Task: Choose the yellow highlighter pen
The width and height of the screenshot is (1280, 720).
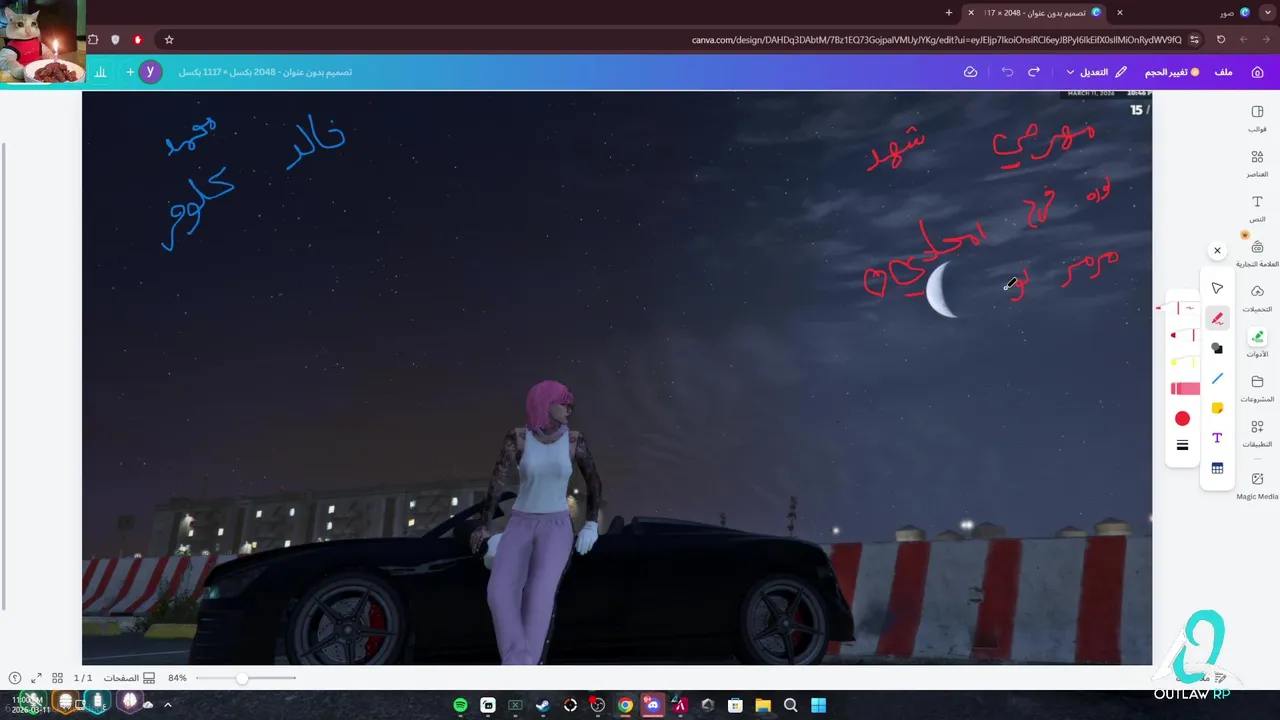Action: [x=1182, y=362]
